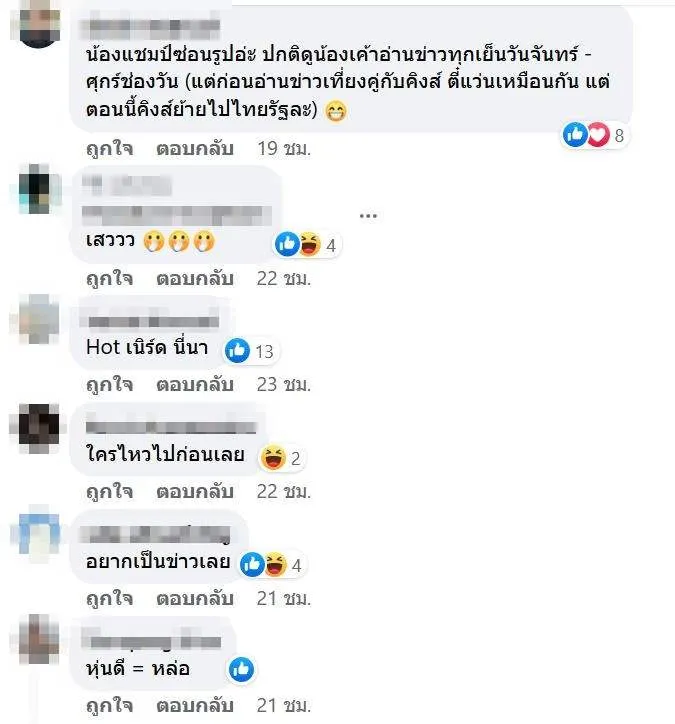Open the 19 ชม. timestamp link
The width and height of the screenshot is (675, 724).
[x=284, y=149]
